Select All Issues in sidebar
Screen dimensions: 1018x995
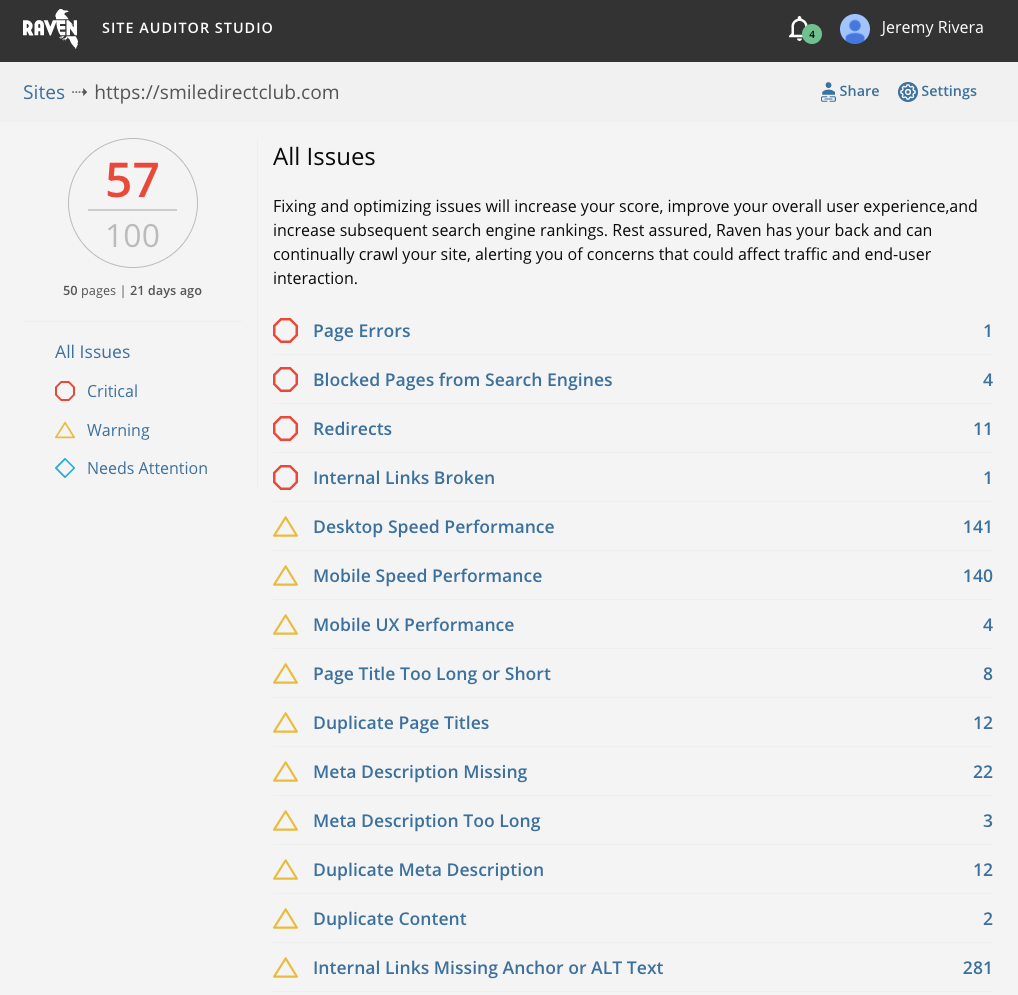[x=92, y=352]
